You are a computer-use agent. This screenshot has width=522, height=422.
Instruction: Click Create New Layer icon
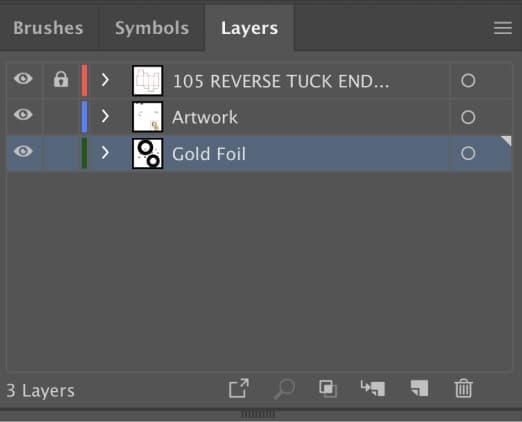pyautogui.click(x=419, y=388)
